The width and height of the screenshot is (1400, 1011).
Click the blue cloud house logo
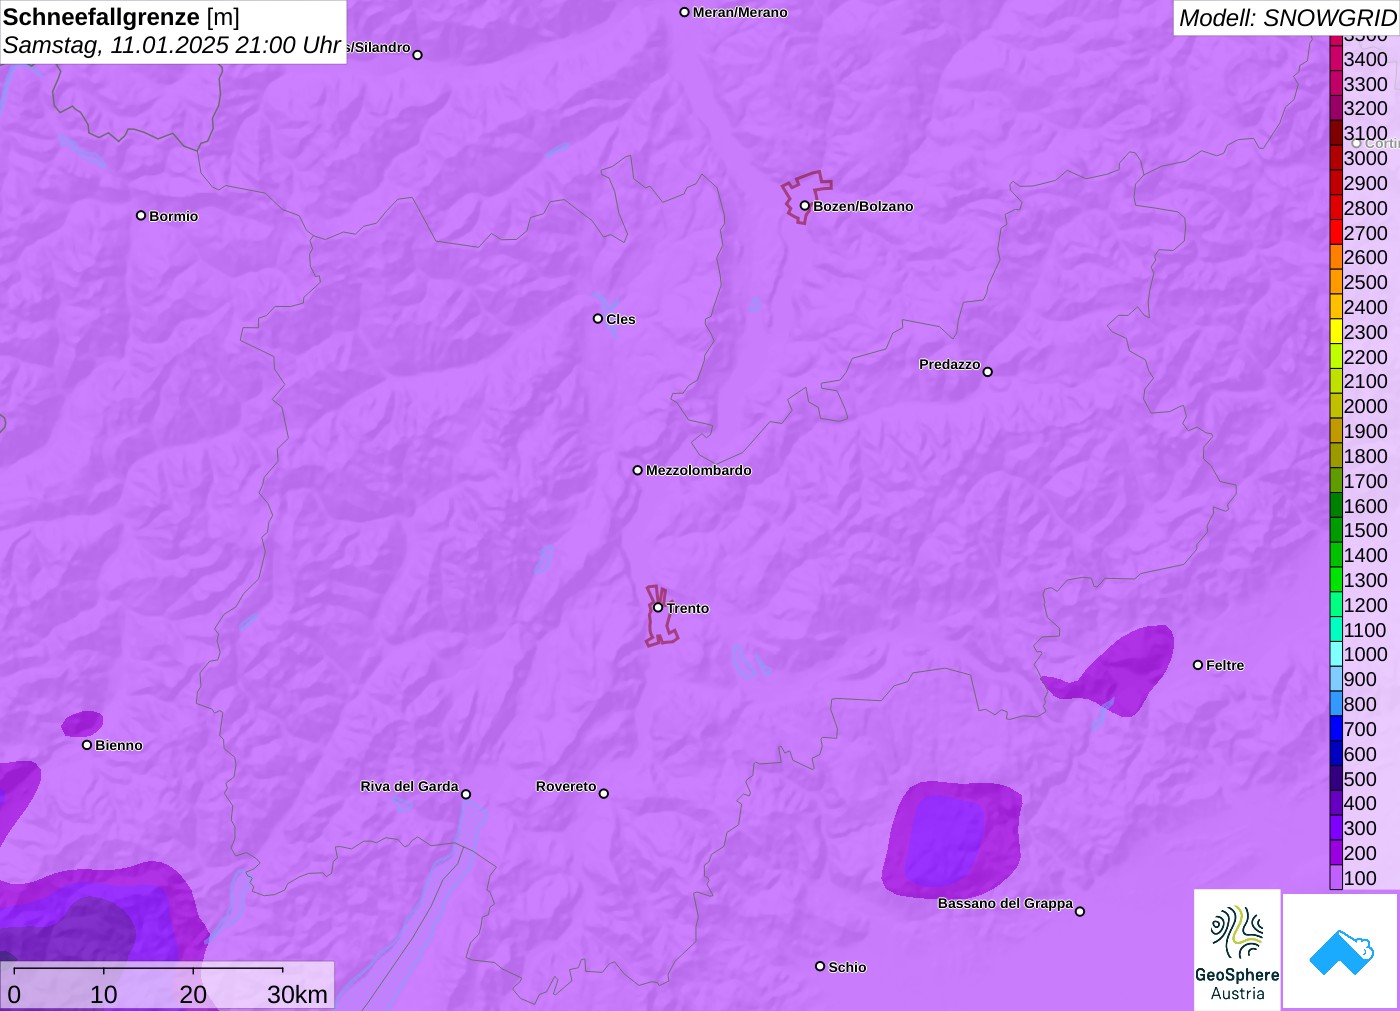(1341, 951)
